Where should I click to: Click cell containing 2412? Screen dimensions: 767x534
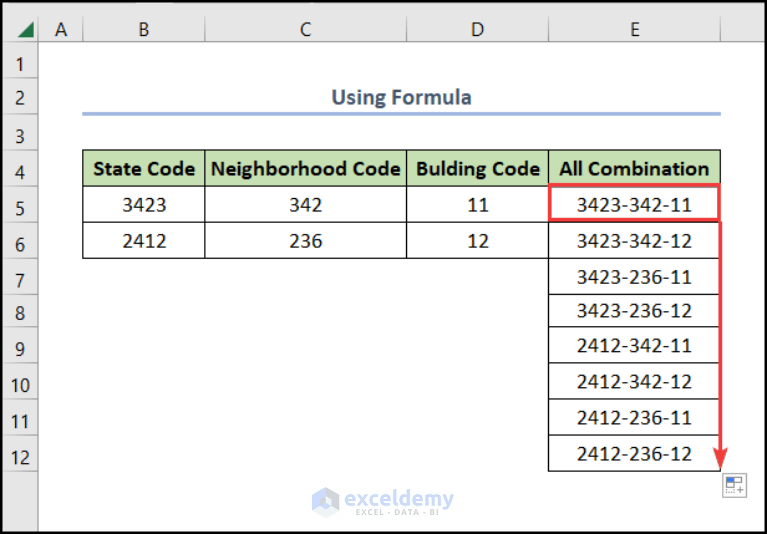pos(144,241)
